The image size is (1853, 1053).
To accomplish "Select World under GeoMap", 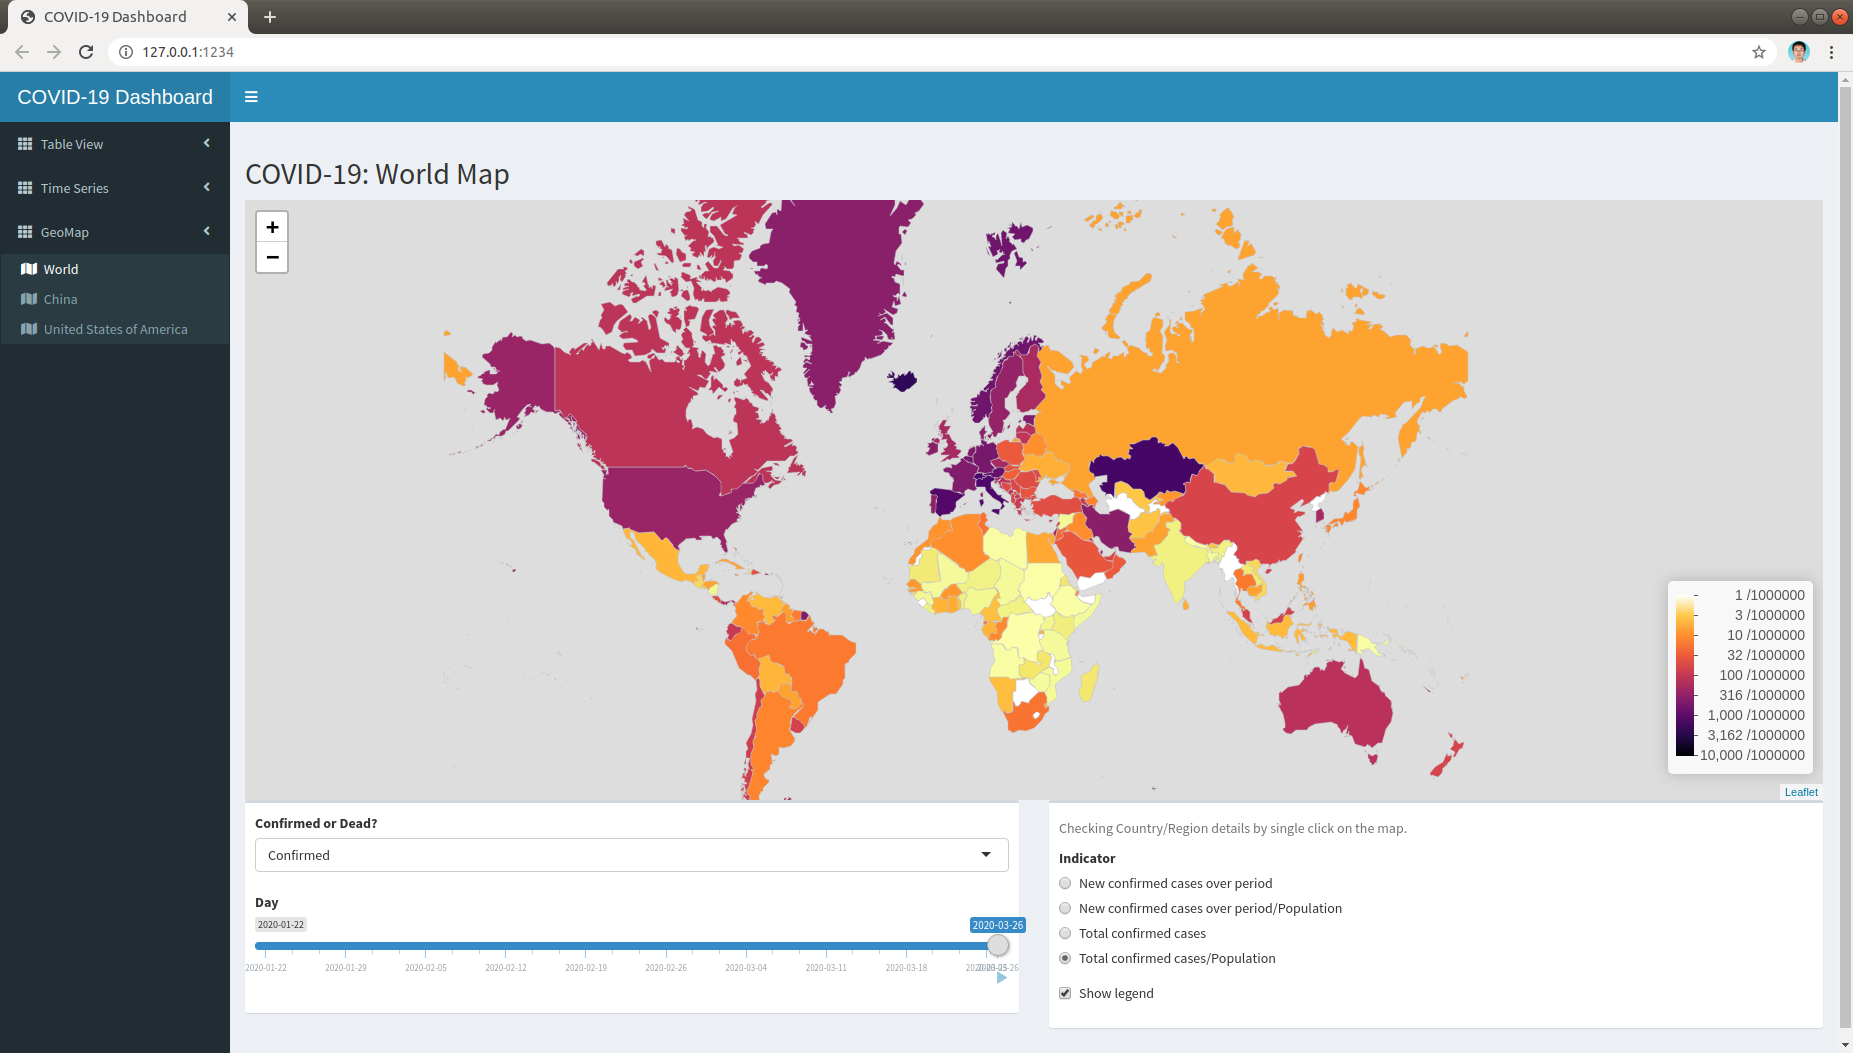I will [x=115, y=269].
